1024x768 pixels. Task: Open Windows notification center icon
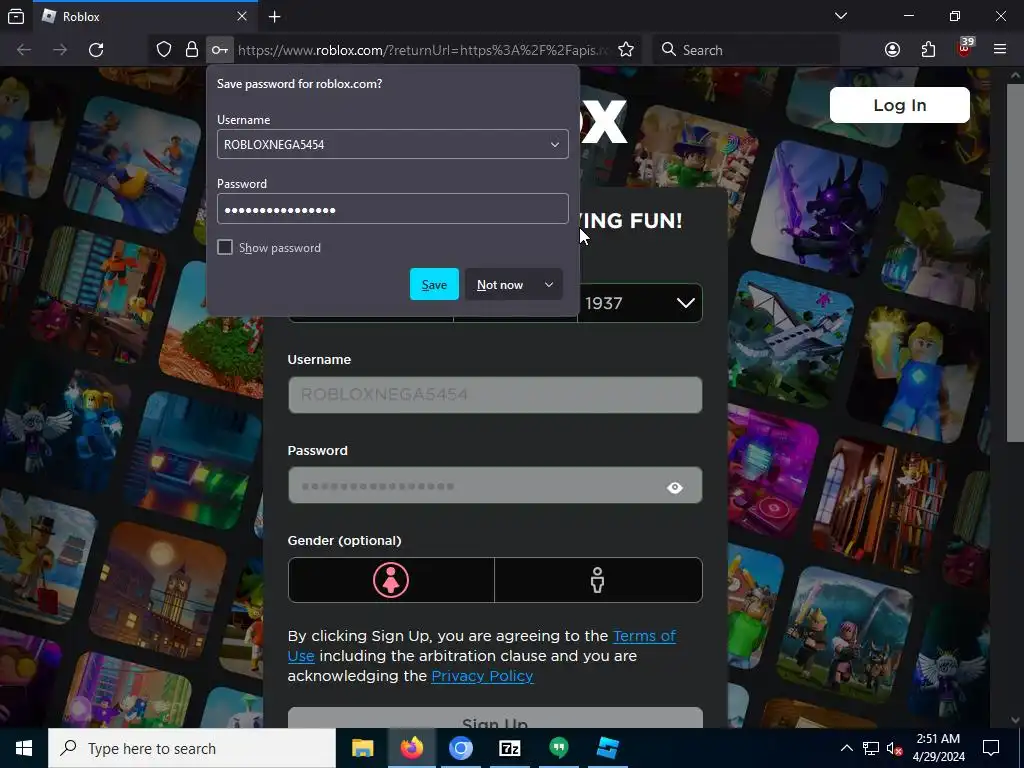coord(991,748)
